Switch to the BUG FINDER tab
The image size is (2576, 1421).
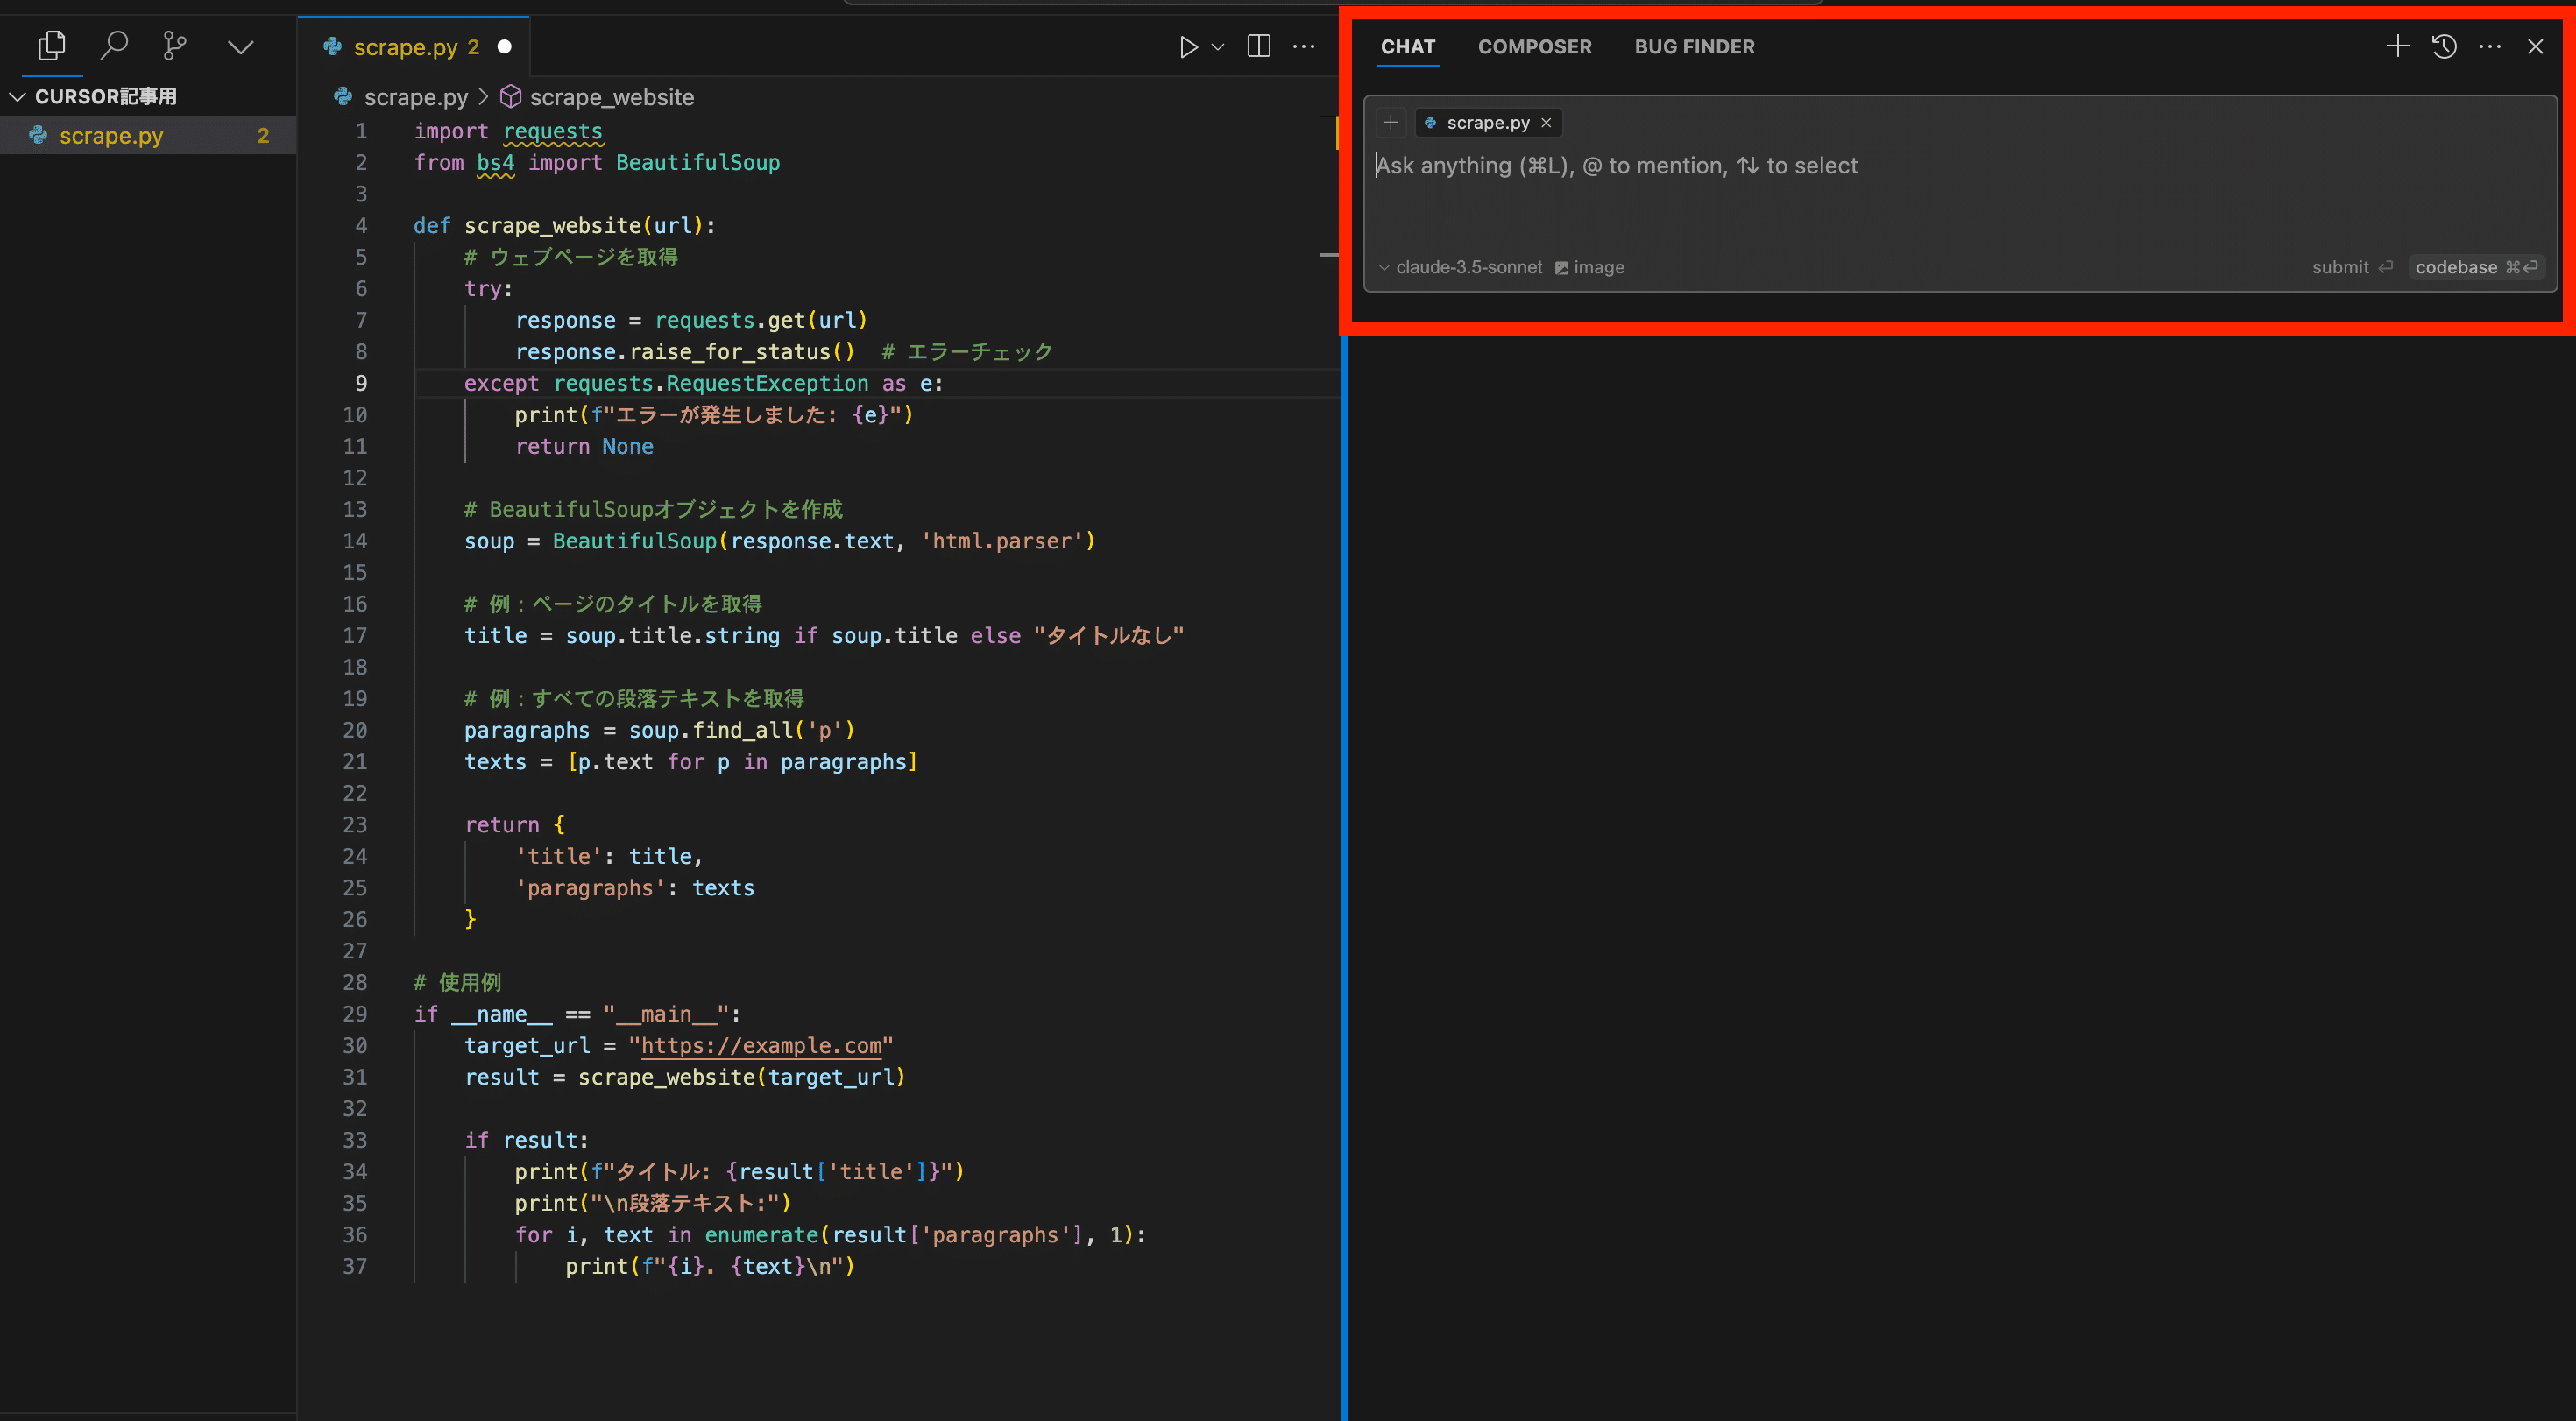tap(1694, 47)
